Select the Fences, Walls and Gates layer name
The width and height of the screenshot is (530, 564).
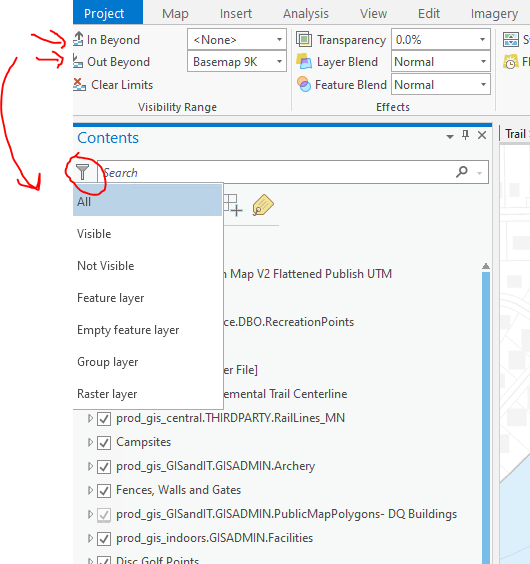point(178,490)
